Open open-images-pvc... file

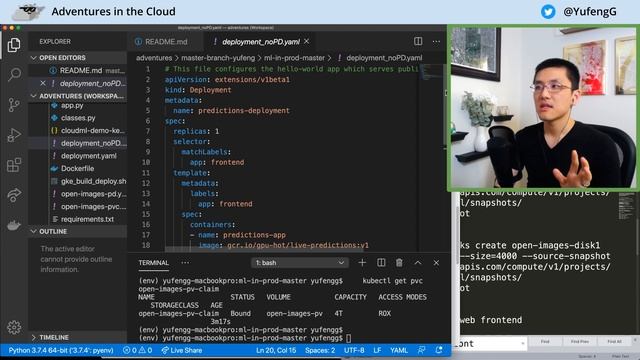tap(93, 207)
